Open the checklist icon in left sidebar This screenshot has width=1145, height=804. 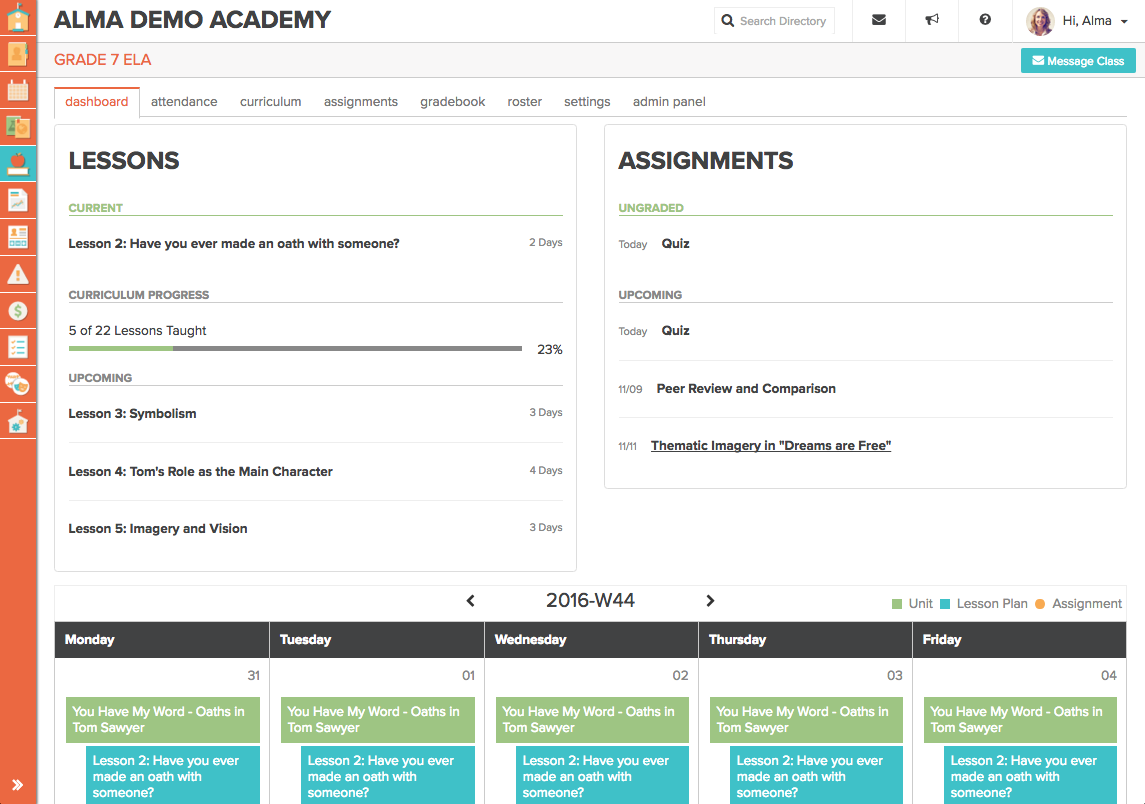(x=18, y=347)
